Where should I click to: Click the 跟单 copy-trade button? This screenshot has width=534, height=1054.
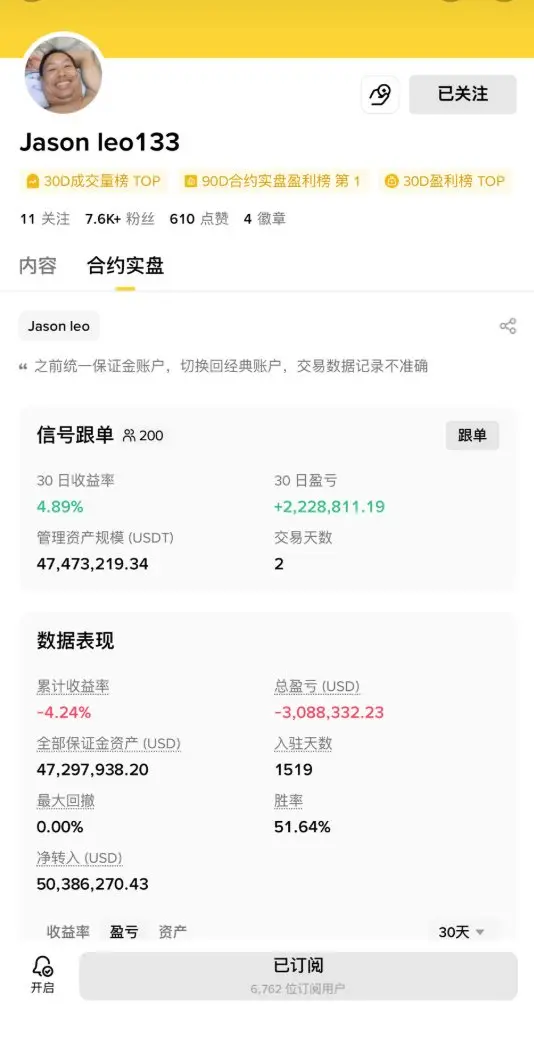pyautogui.click(x=472, y=436)
